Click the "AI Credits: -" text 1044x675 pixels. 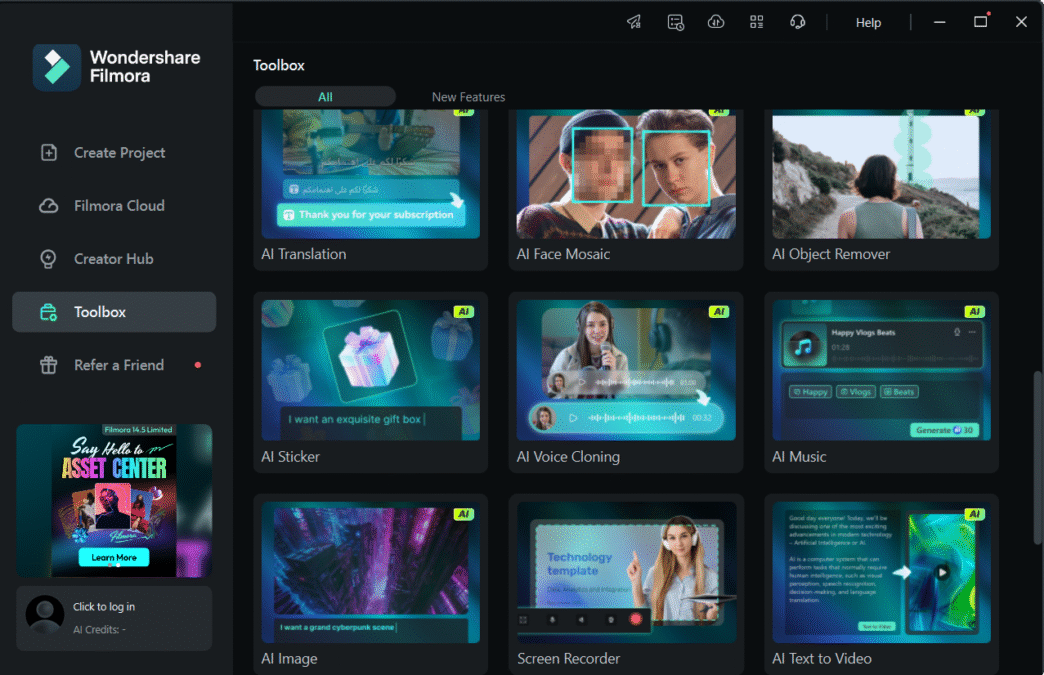click(99, 629)
